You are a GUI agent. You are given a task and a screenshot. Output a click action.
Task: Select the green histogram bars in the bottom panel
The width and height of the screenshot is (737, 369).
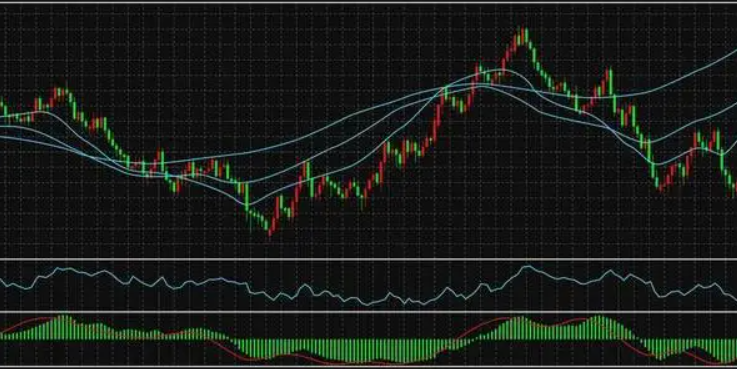pos(368,339)
